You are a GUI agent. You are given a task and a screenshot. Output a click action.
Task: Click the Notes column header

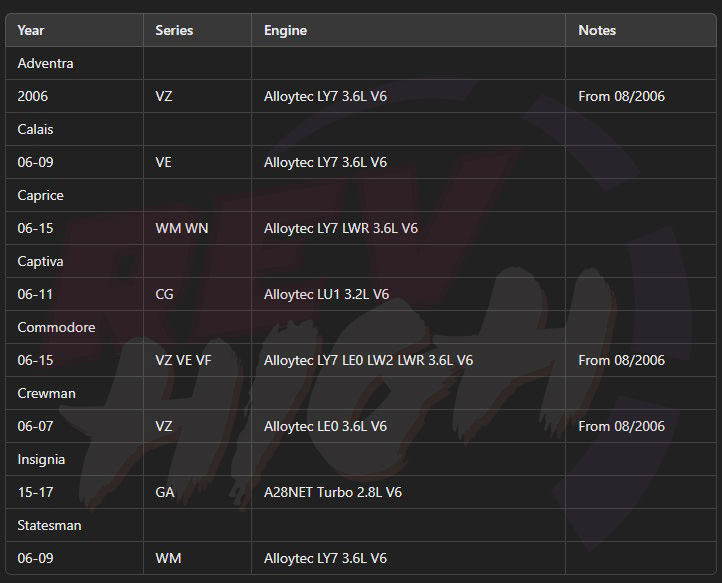pos(641,30)
